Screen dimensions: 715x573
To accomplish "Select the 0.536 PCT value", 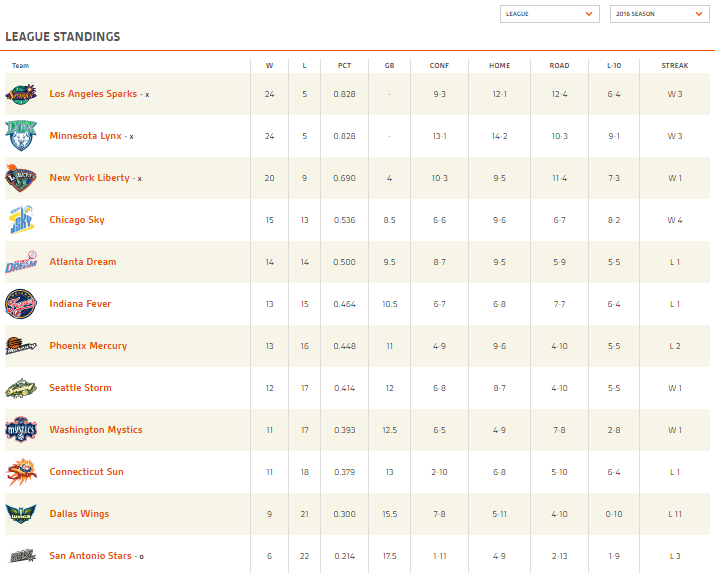I will (x=344, y=220).
